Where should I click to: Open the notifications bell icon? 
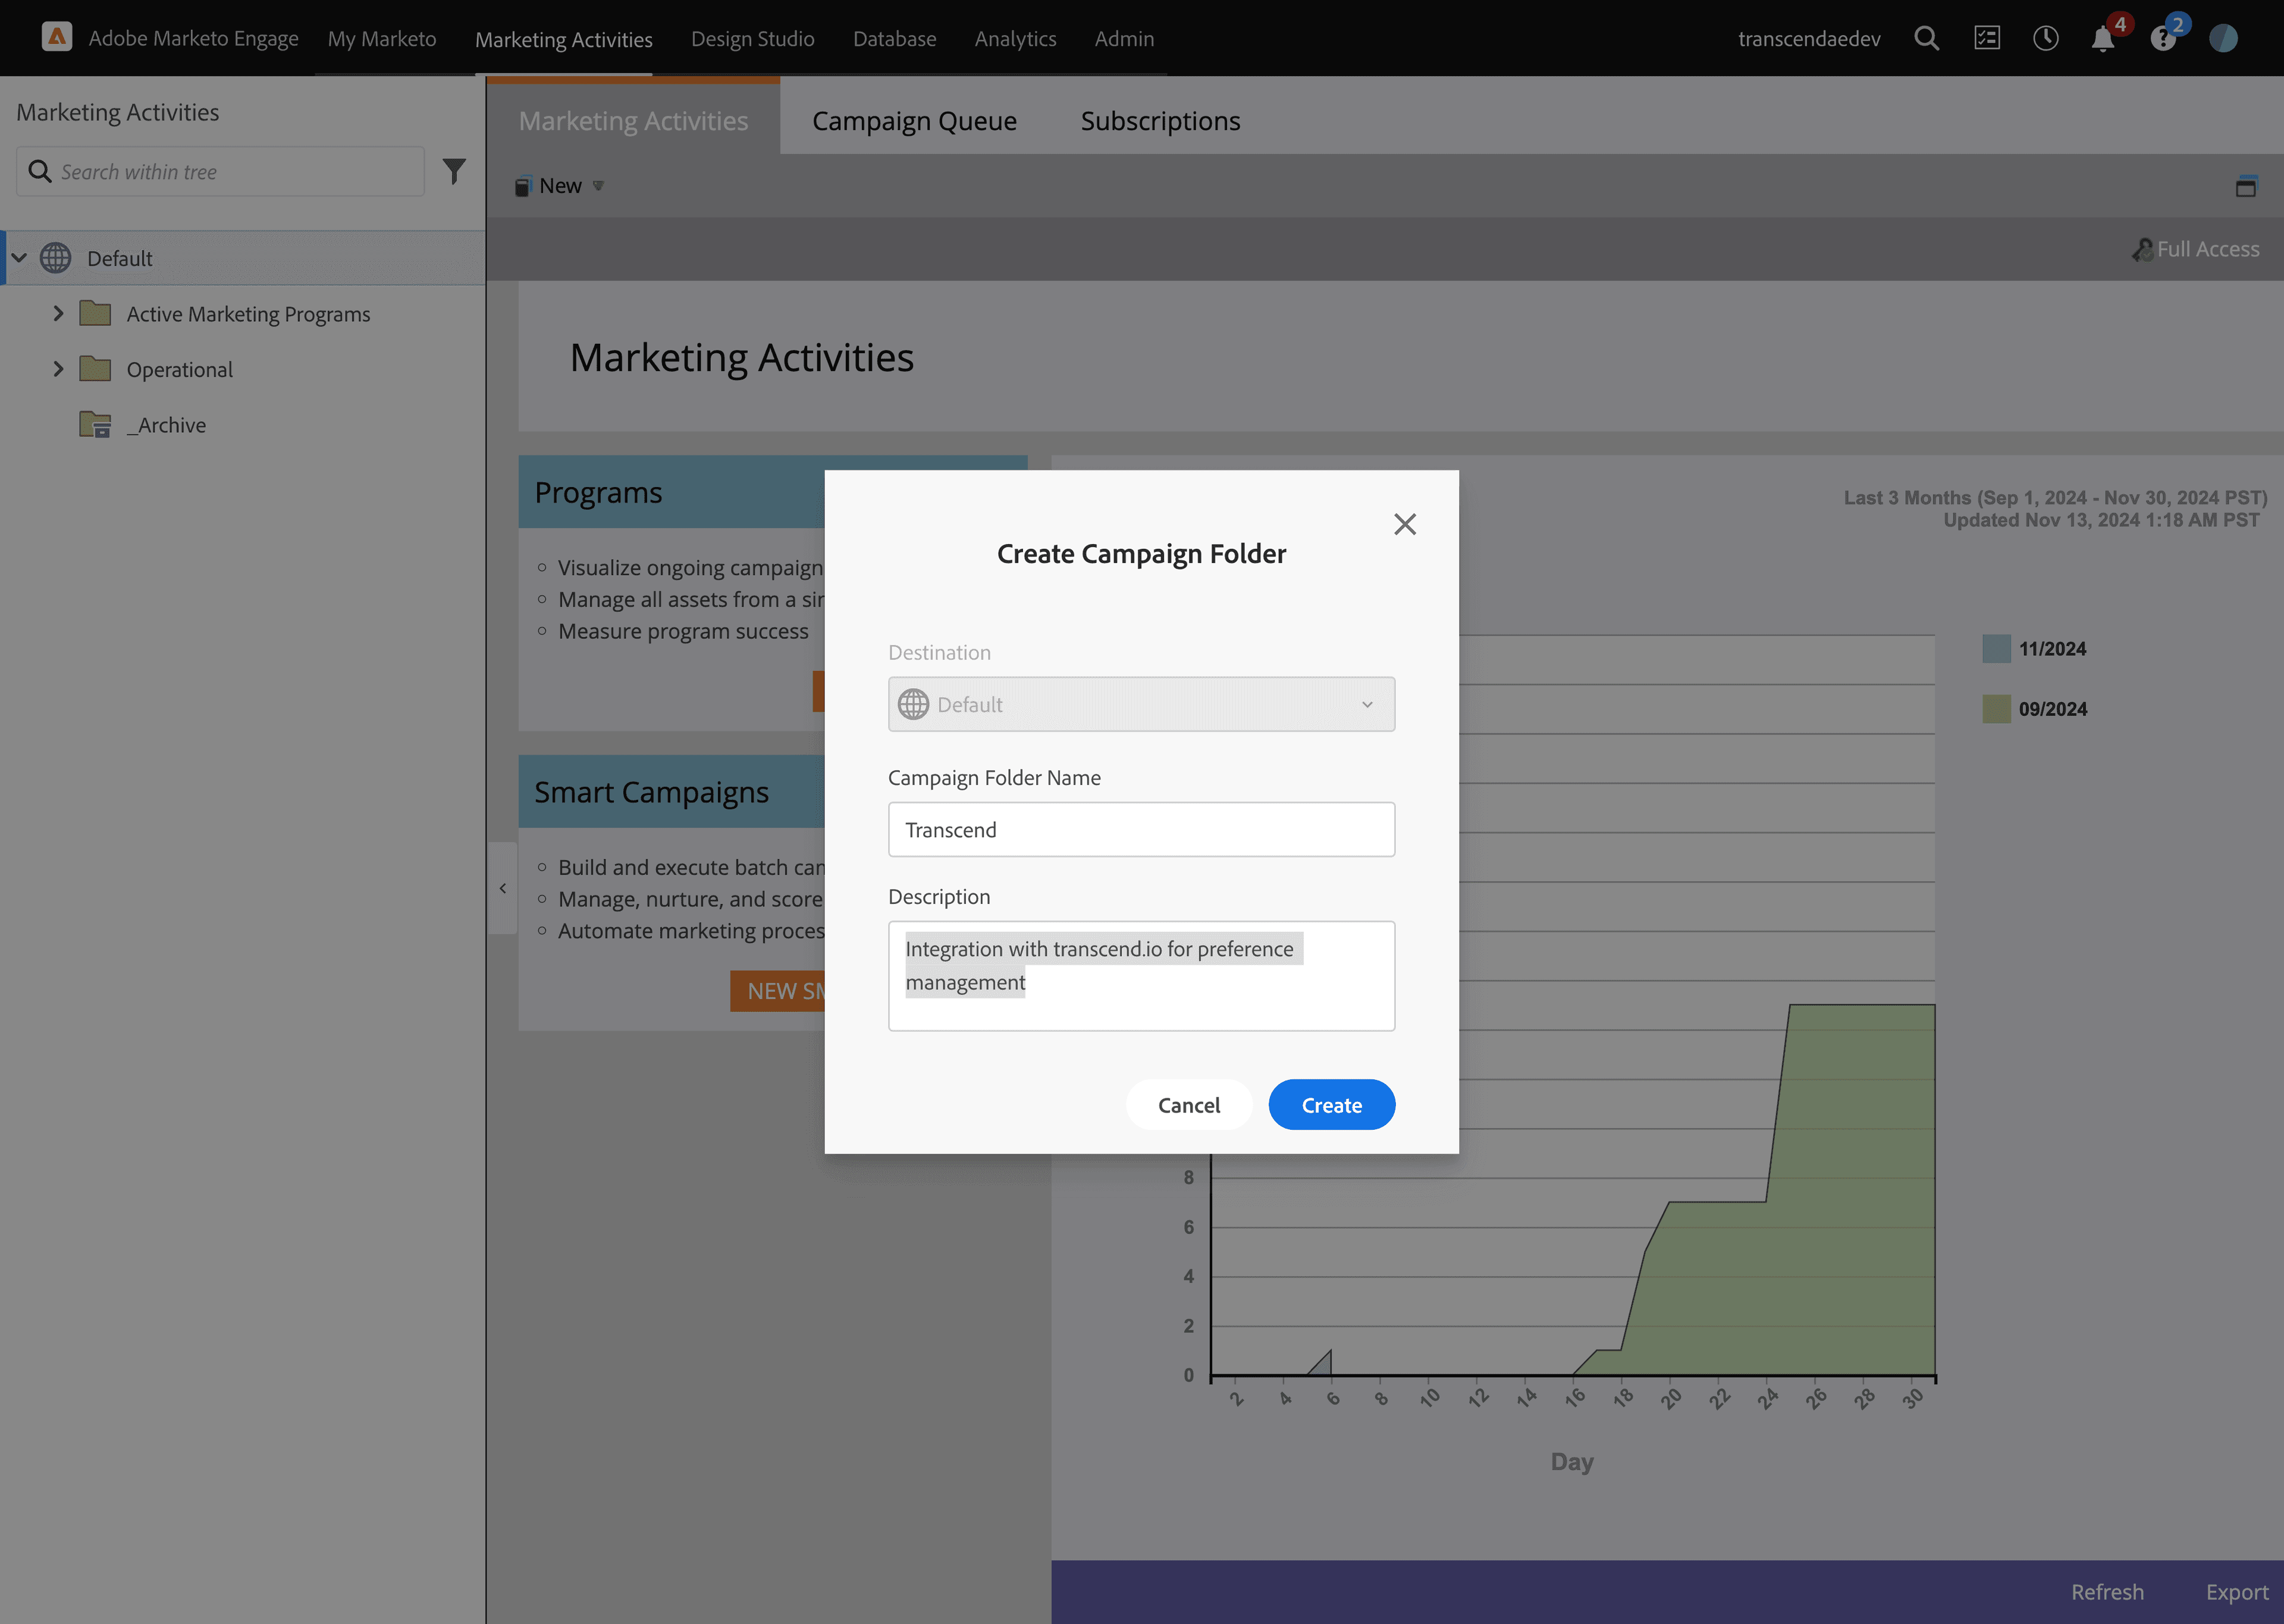point(2102,40)
